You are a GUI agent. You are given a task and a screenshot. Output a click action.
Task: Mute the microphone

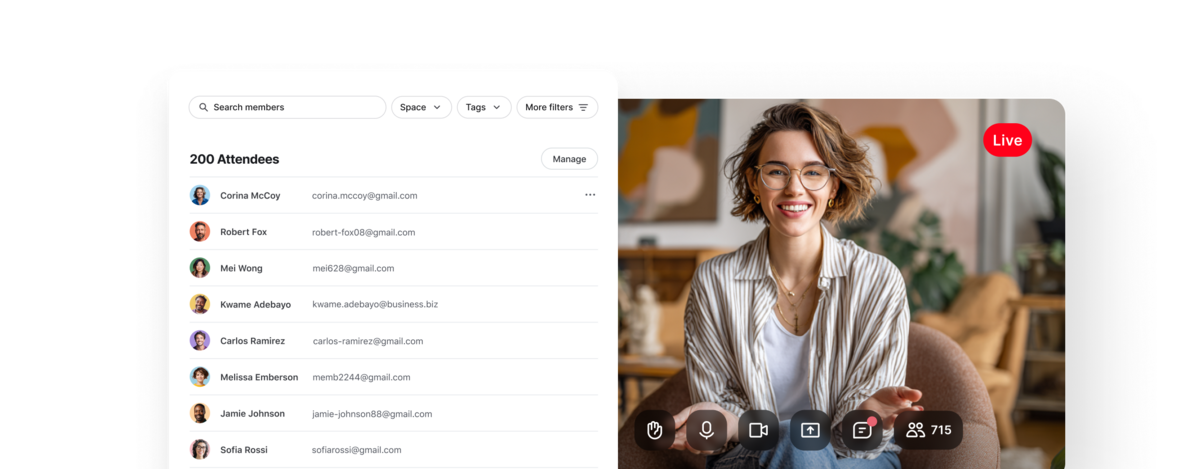(x=706, y=430)
